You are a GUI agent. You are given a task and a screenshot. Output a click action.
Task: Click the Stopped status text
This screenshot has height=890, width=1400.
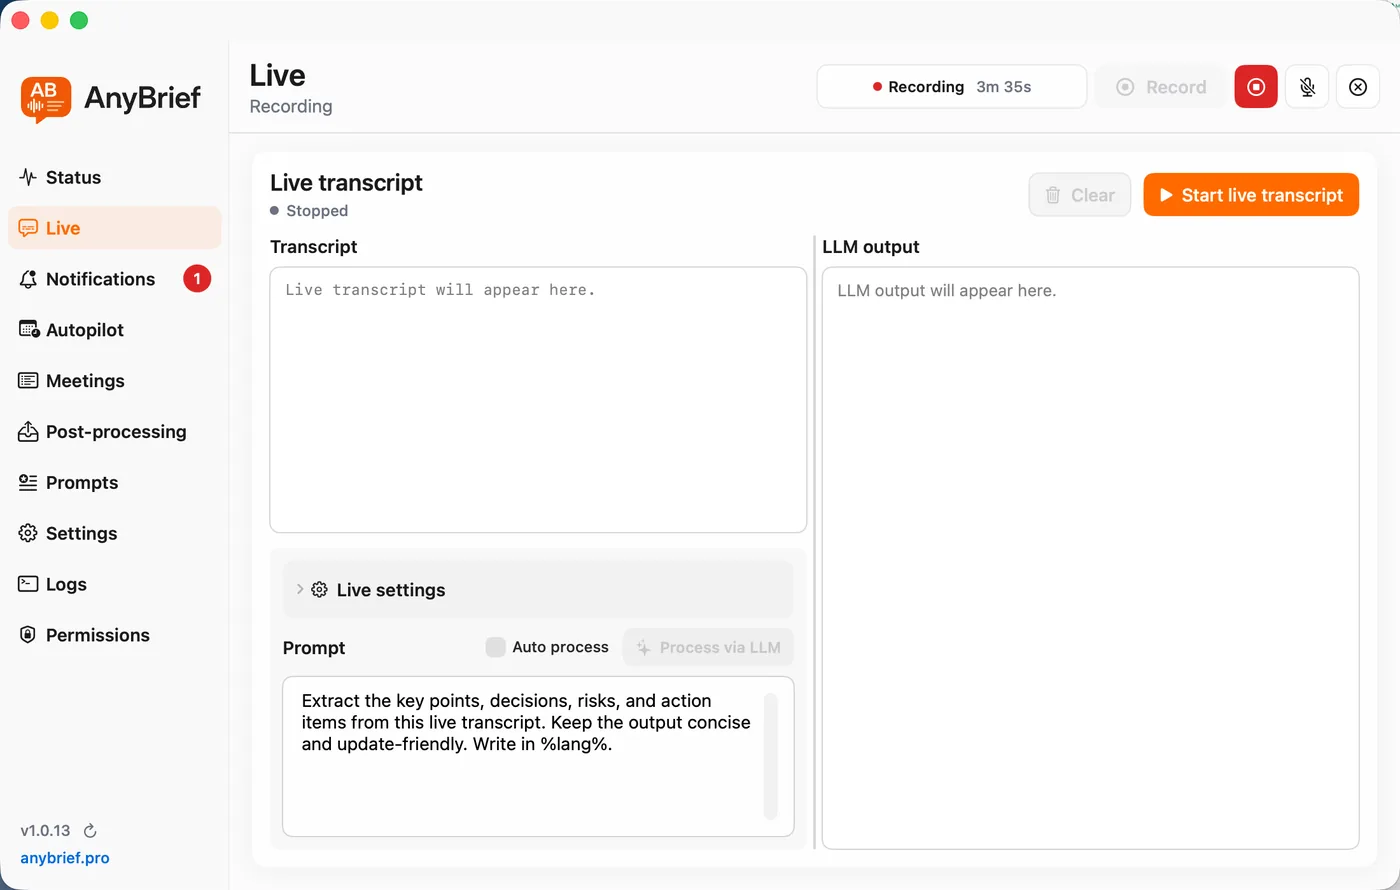317,211
